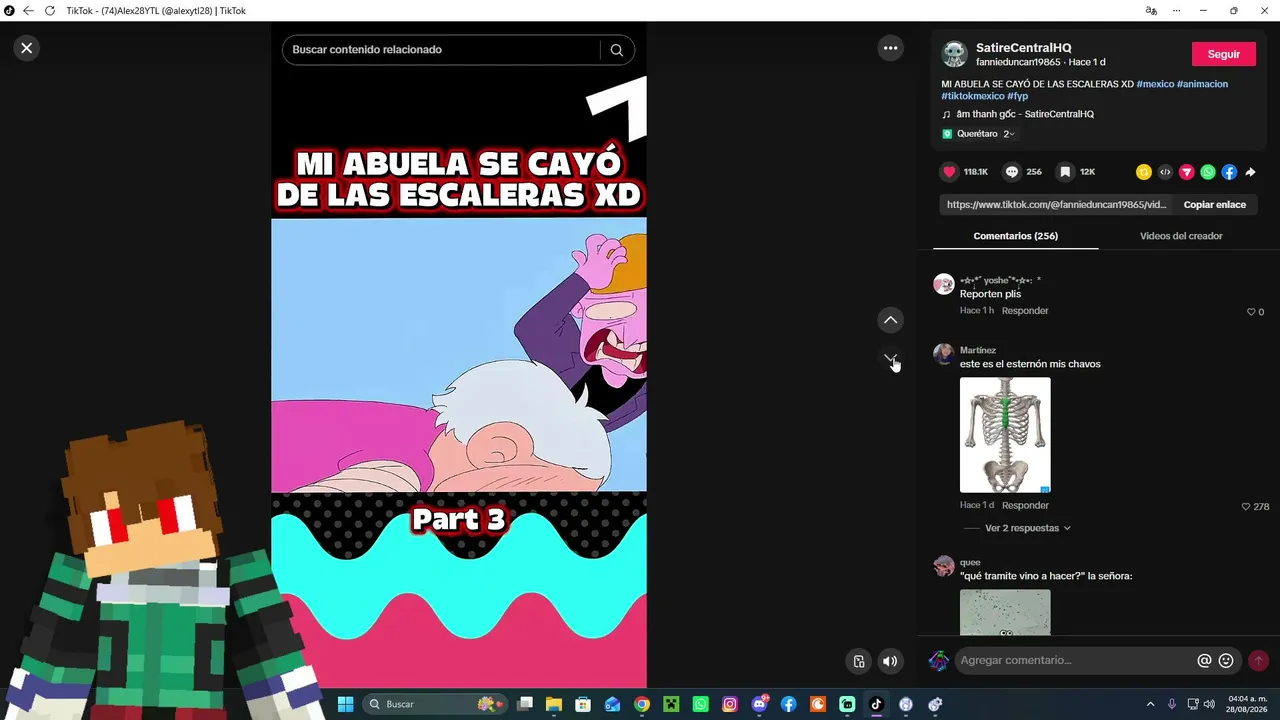
Task: Open the #fyp hashtag
Action: click(1018, 96)
